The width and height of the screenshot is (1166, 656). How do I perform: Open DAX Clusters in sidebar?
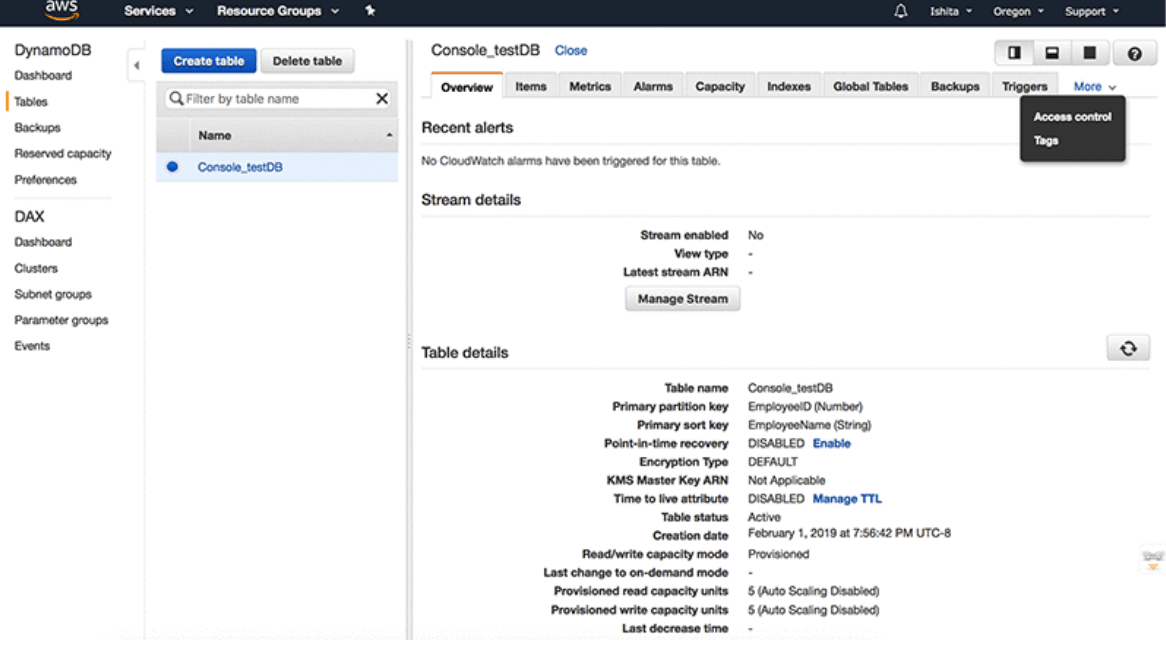click(x=36, y=268)
